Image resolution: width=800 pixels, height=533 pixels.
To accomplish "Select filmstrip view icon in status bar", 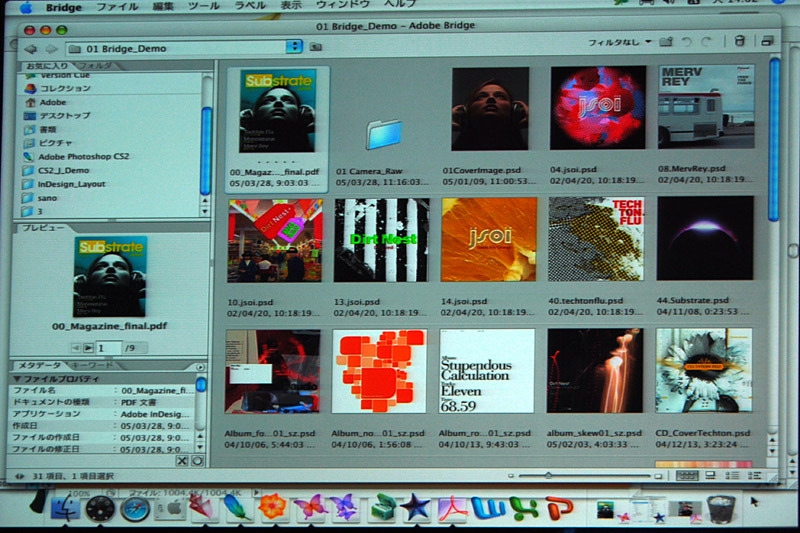I will coord(710,475).
